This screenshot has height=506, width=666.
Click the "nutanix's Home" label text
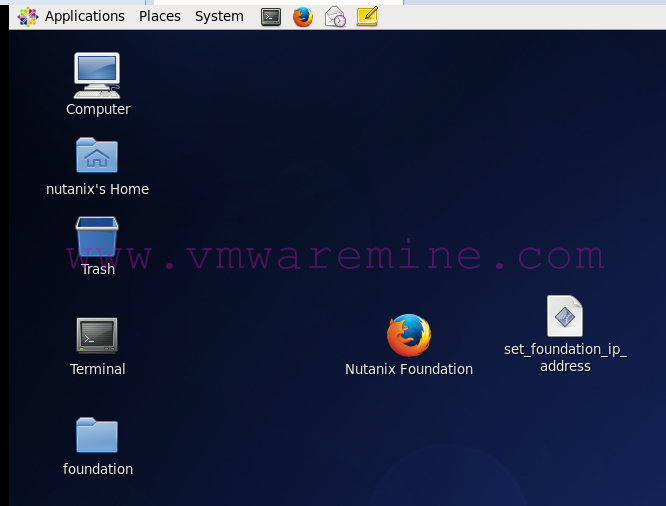click(x=97, y=189)
